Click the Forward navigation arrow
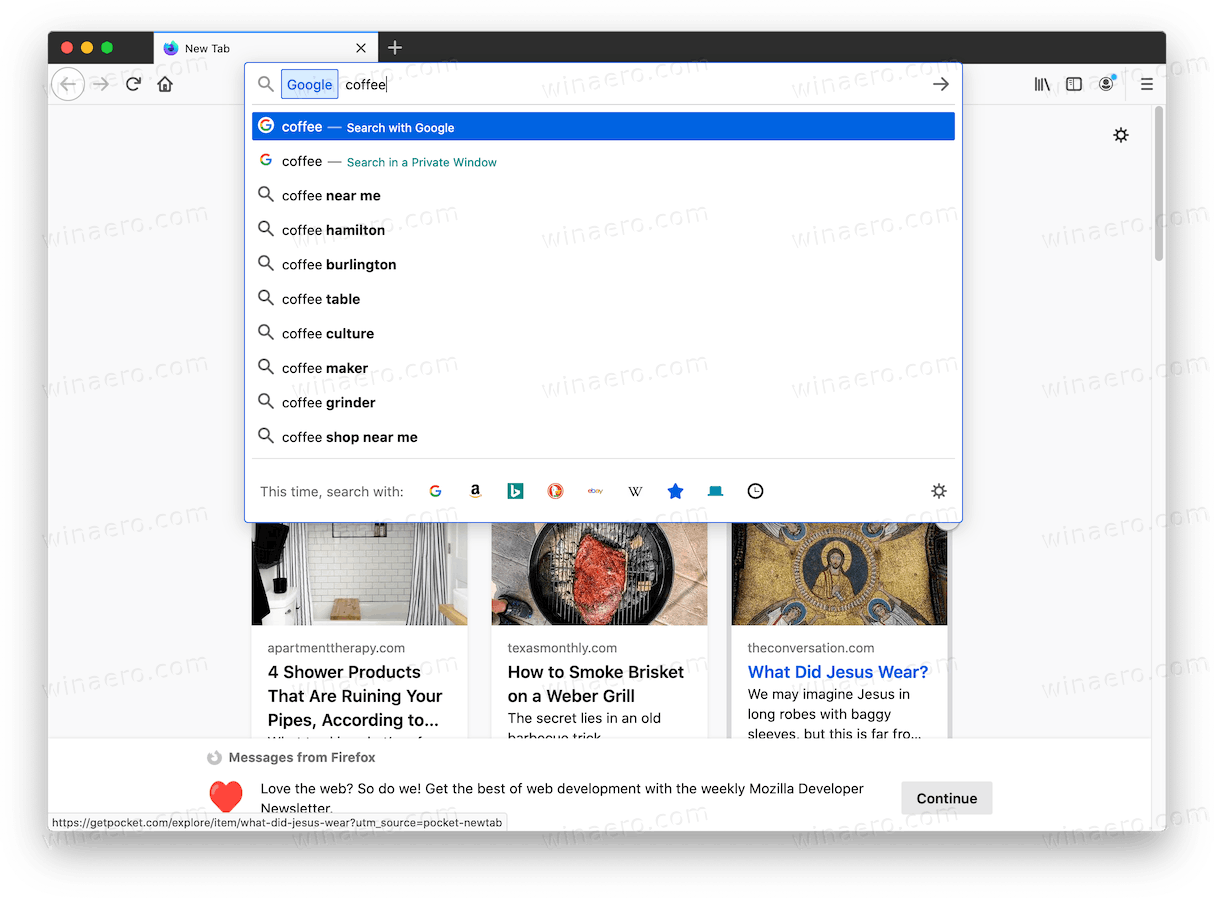 pos(101,85)
